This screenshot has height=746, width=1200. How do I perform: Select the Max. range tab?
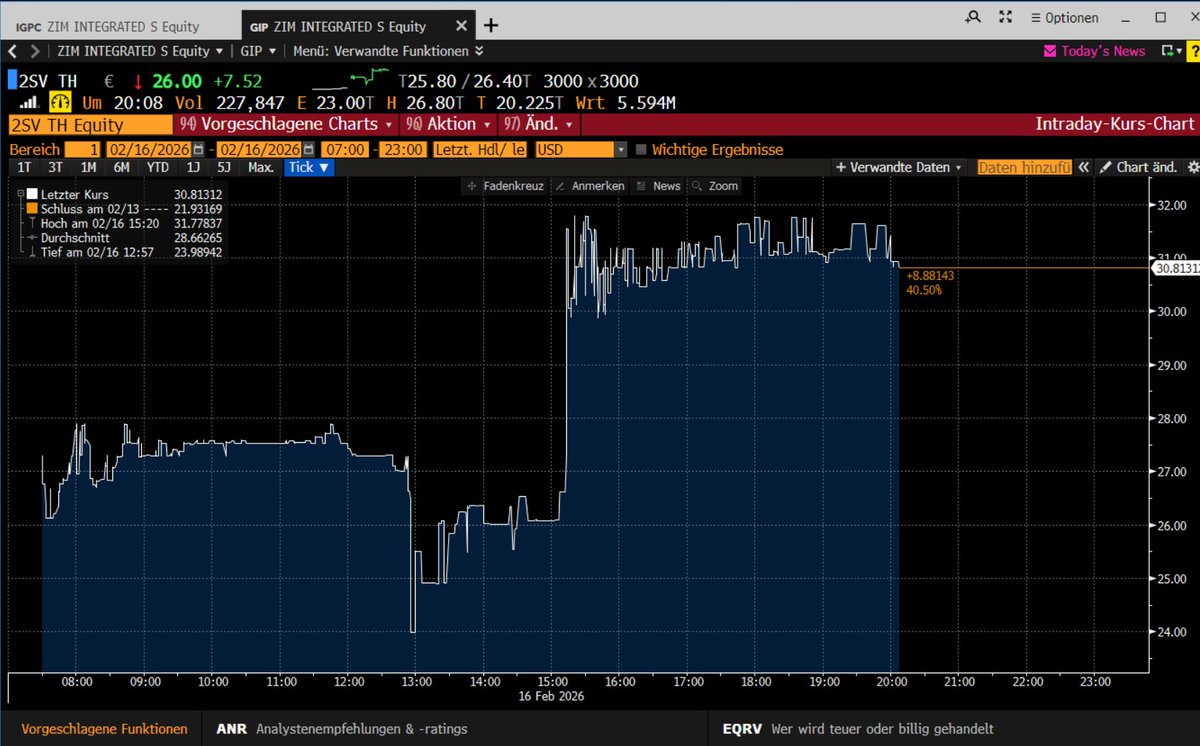point(261,168)
